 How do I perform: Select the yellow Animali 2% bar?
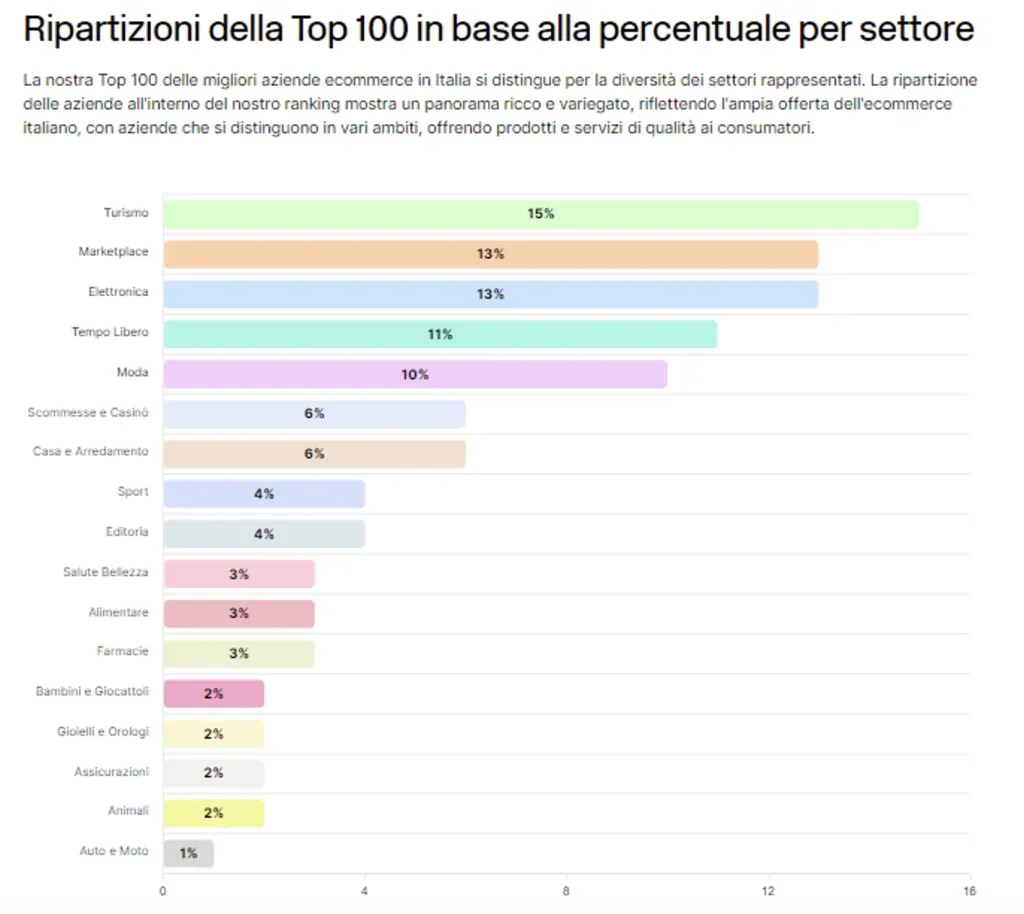click(x=214, y=813)
